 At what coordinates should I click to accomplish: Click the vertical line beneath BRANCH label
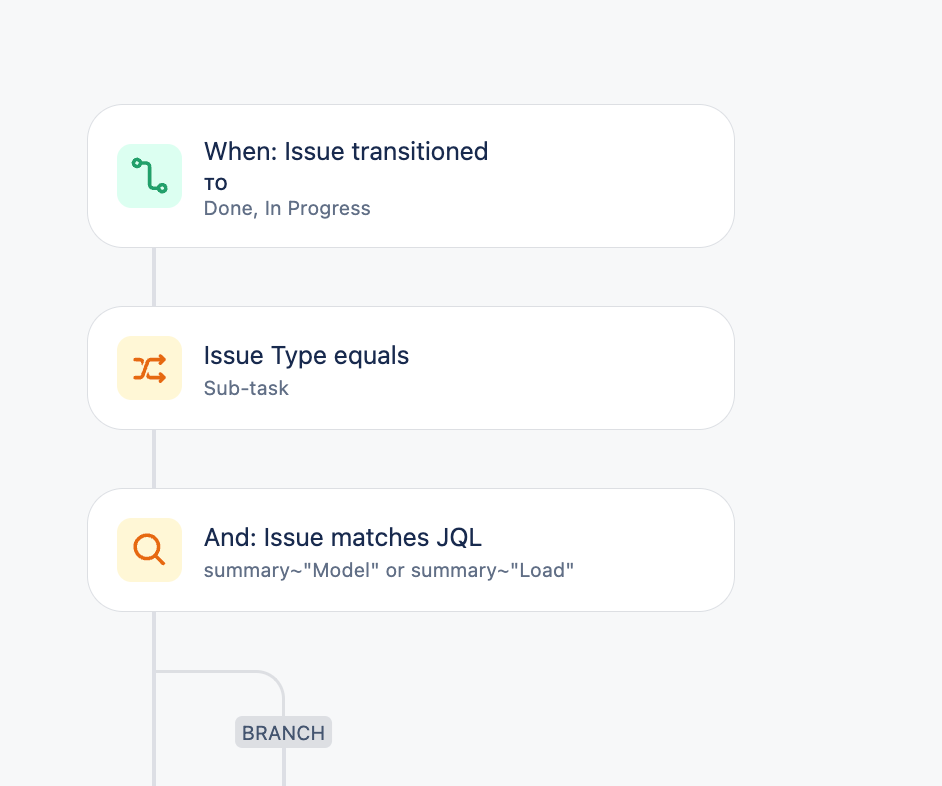click(x=284, y=768)
